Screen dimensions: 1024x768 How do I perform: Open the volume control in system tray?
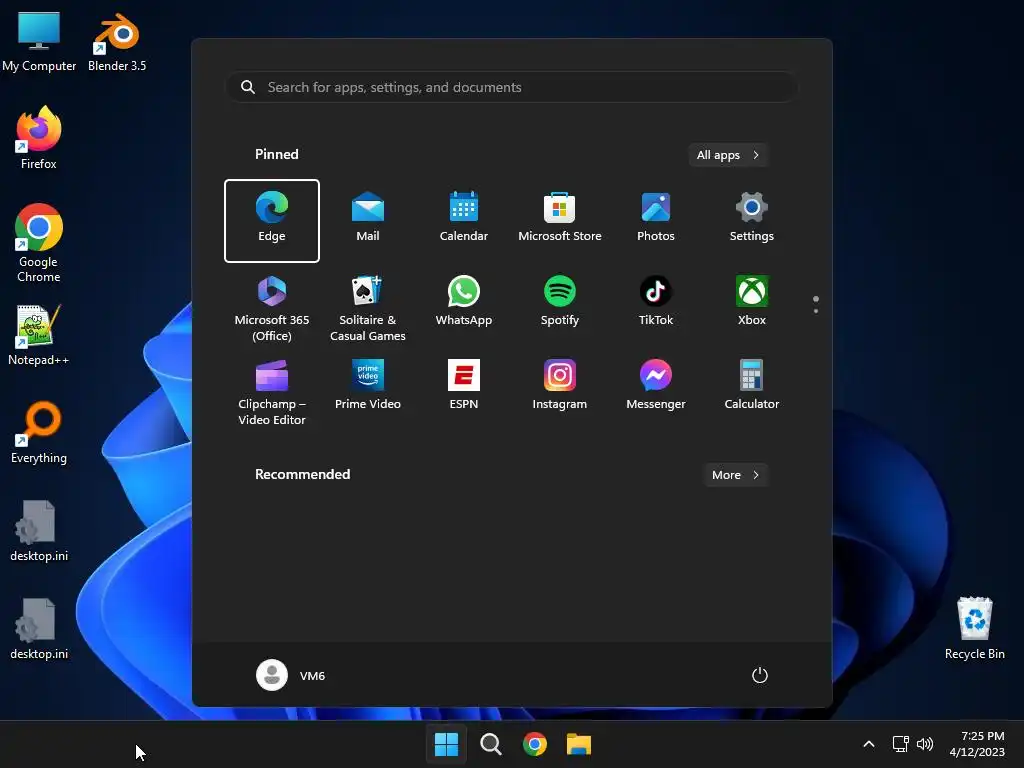click(x=925, y=744)
